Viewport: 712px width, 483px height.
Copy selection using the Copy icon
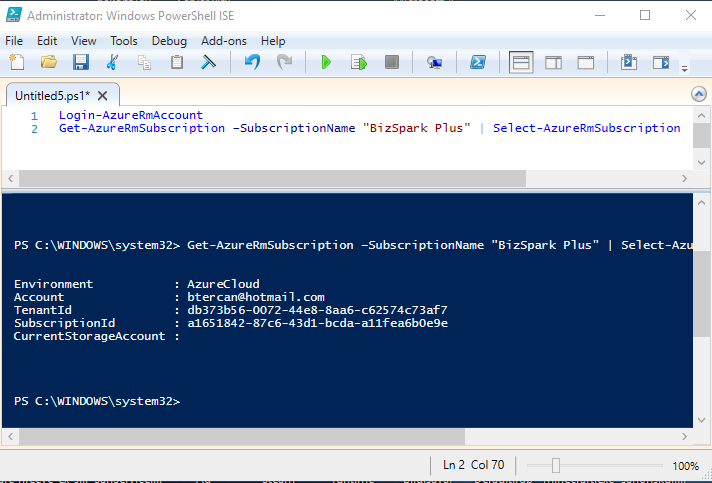(144, 62)
